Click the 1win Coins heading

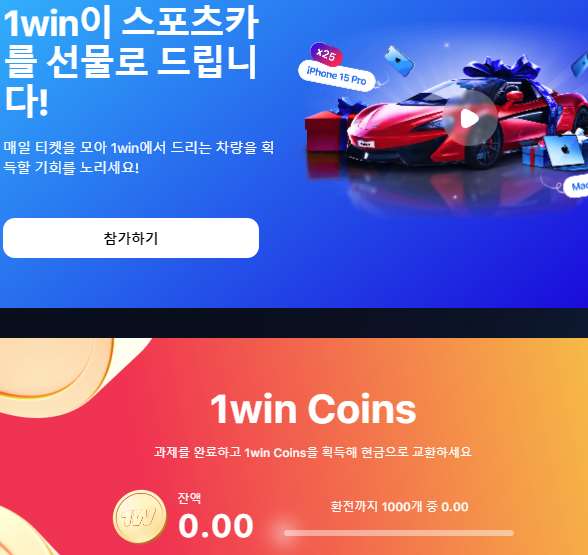click(x=314, y=409)
